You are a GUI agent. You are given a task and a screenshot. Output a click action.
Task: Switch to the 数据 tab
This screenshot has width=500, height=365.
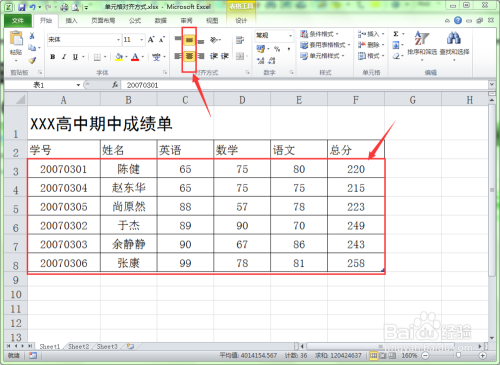tap(161, 21)
